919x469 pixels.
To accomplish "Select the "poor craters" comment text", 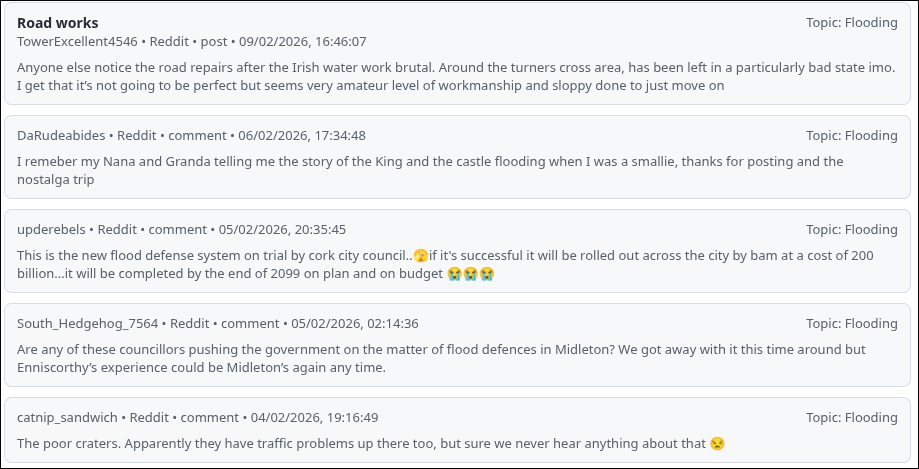I will 360,443.
